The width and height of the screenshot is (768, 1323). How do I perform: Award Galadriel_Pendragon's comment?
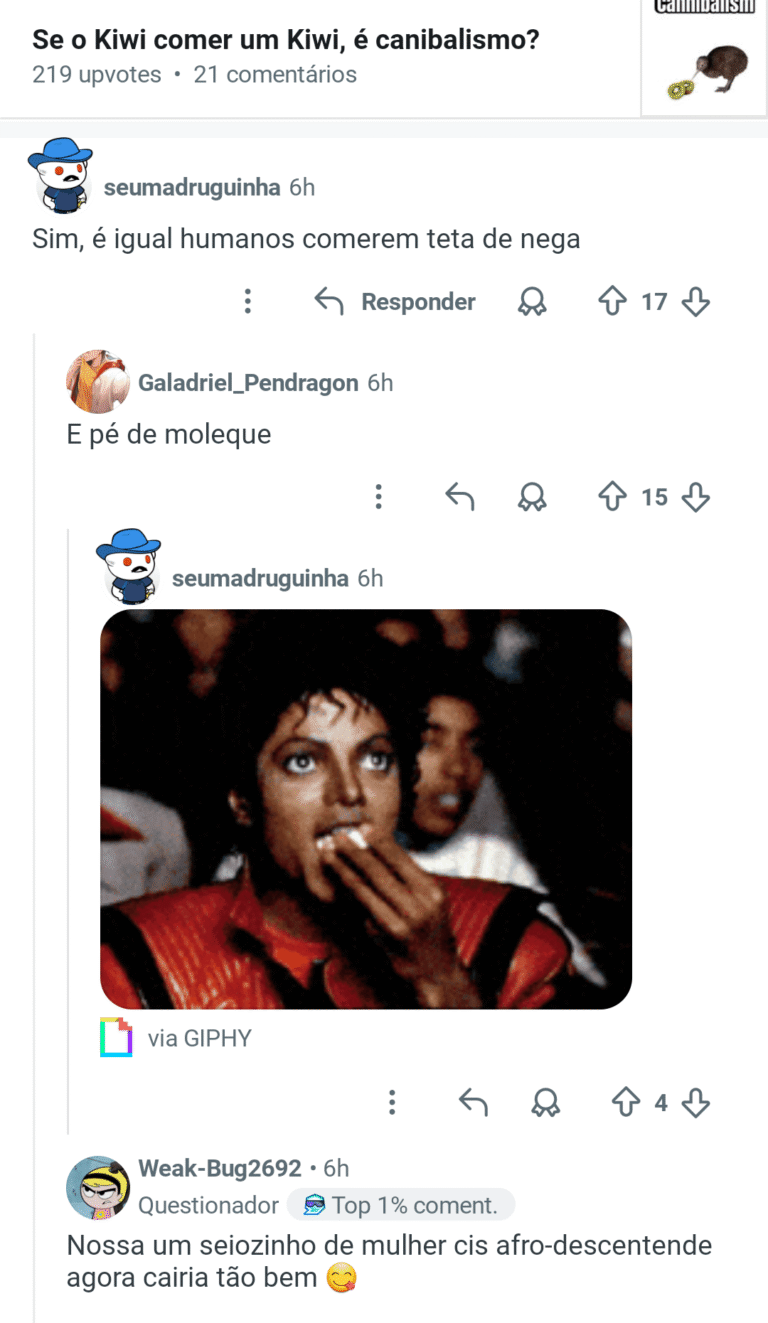tap(532, 496)
